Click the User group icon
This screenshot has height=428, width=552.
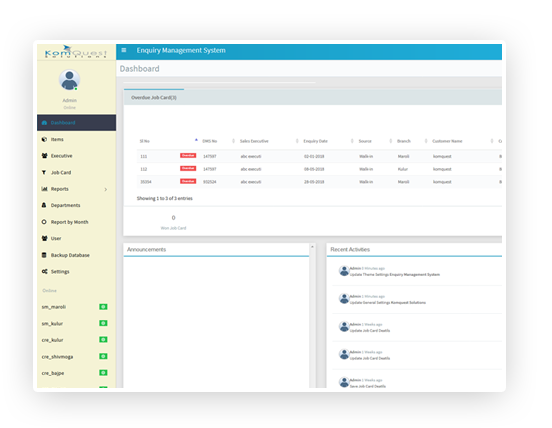tap(44, 238)
